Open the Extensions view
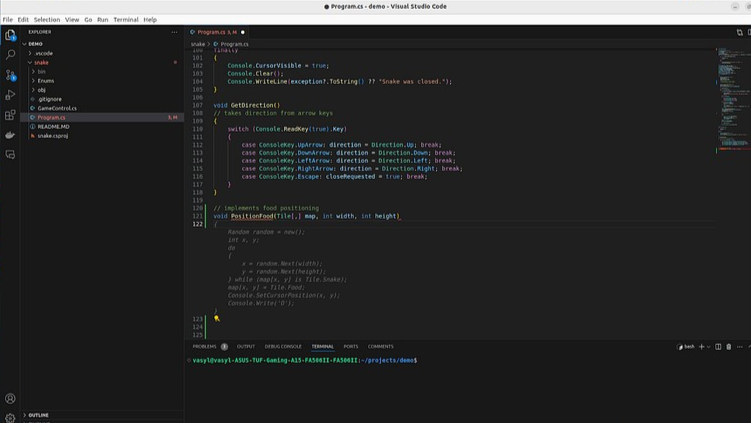 (10, 115)
